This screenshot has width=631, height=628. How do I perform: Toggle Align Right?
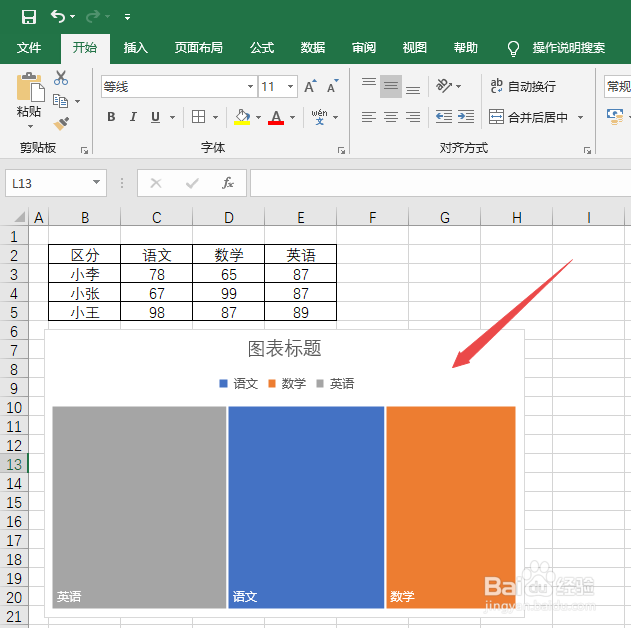(413, 117)
